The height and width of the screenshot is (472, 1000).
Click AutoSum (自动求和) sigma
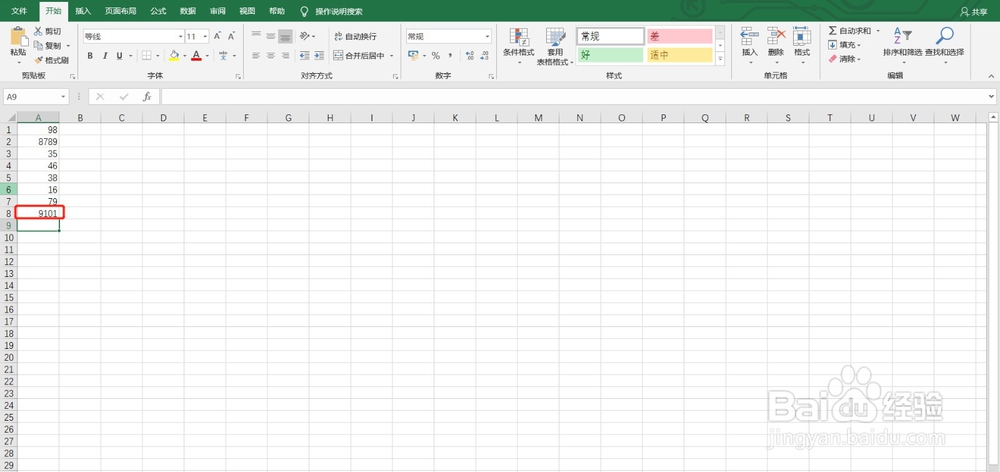pyautogui.click(x=849, y=31)
